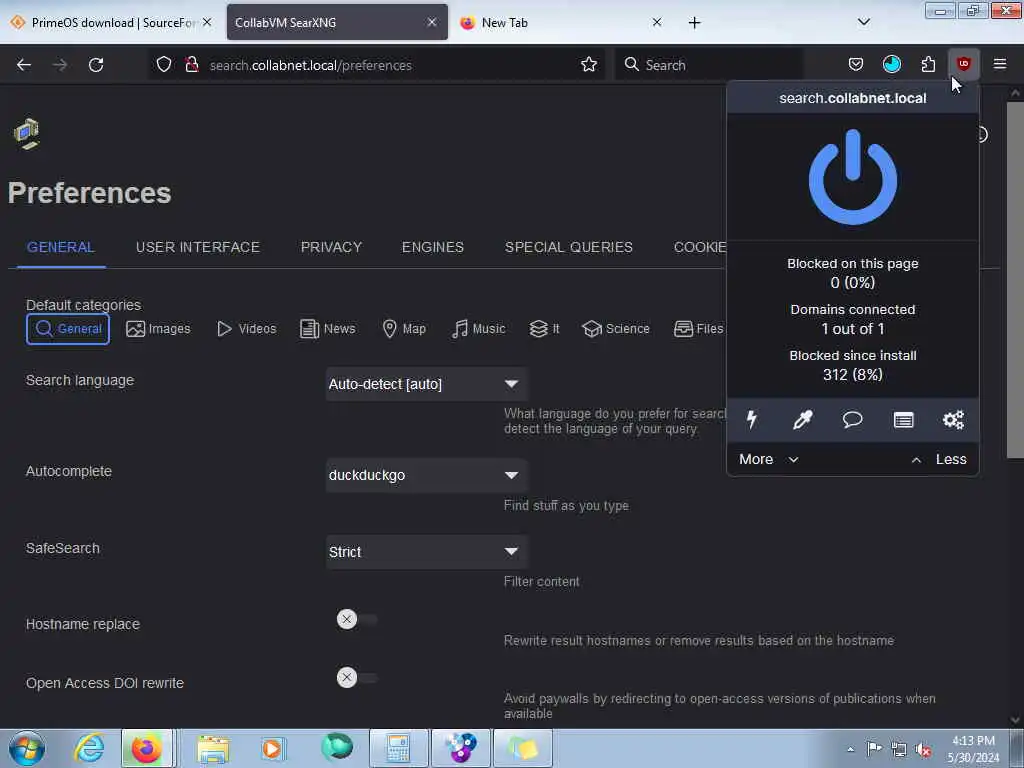Image resolution: width=1024 pixels, height=768 pixels.
Task: Click the uBlock Origin power button
Action: tap(852, 177)
